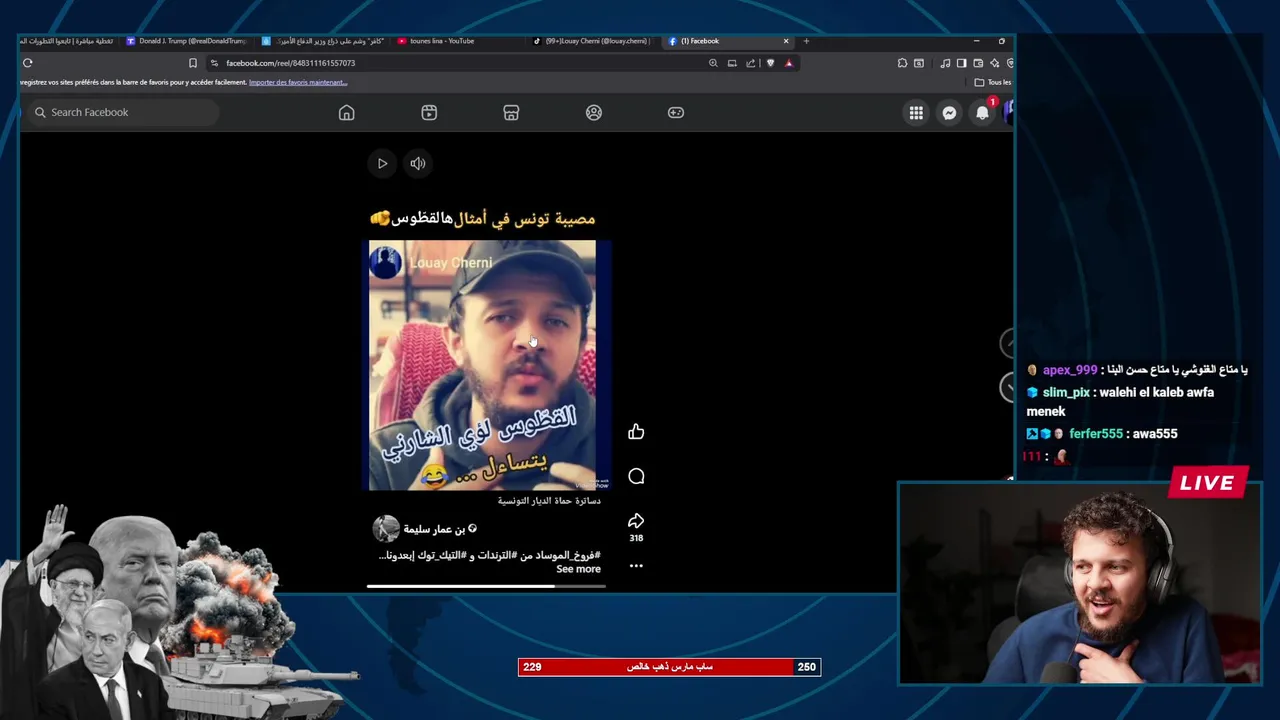
Task: Click the share page icon in address bar
Action: [x=751, y=63]
